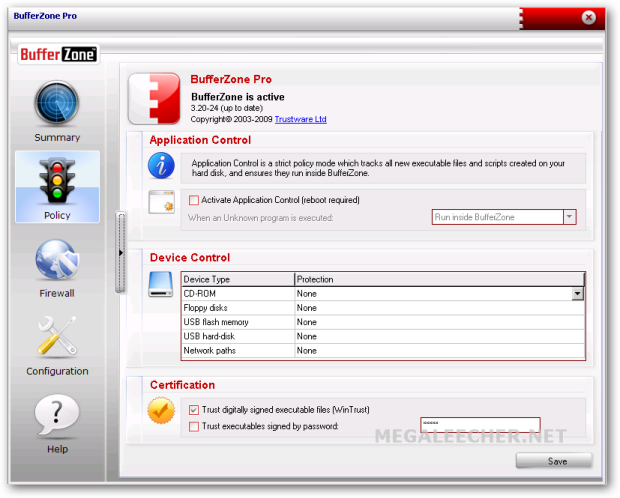
Task: Select the Floppy disks device row
Action: tap(383, 308)
